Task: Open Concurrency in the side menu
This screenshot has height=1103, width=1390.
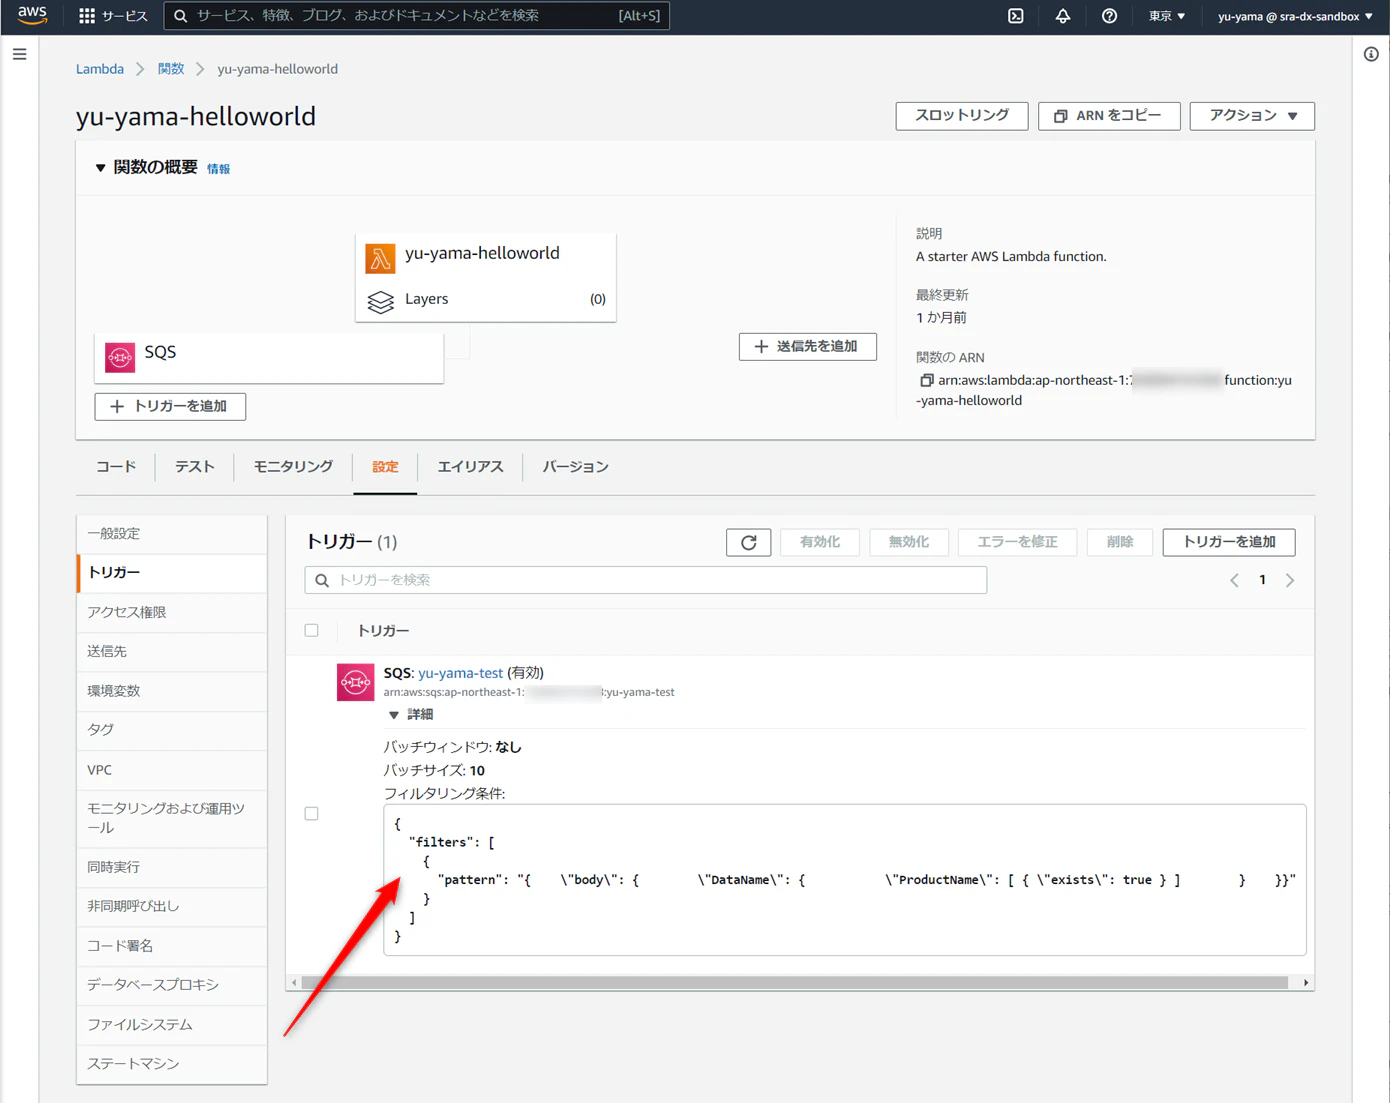Action: pyautogui.click(x=172, y=867)
